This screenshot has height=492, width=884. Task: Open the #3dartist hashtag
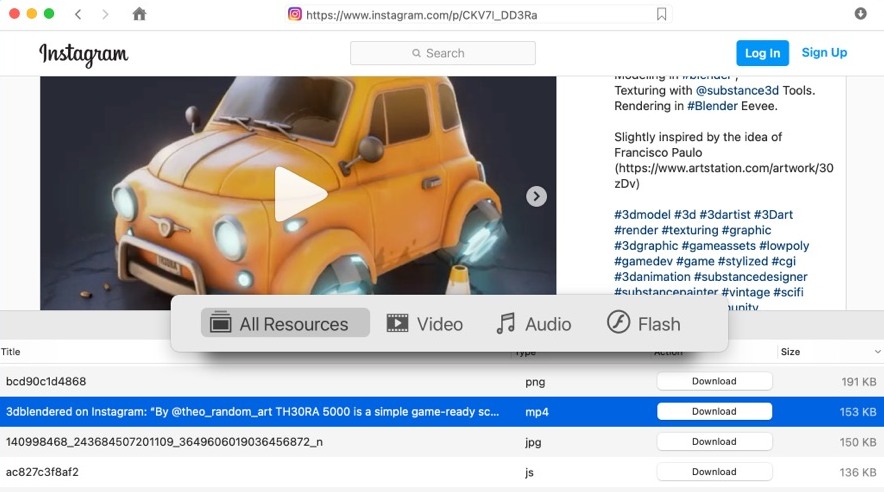(725, 215)
